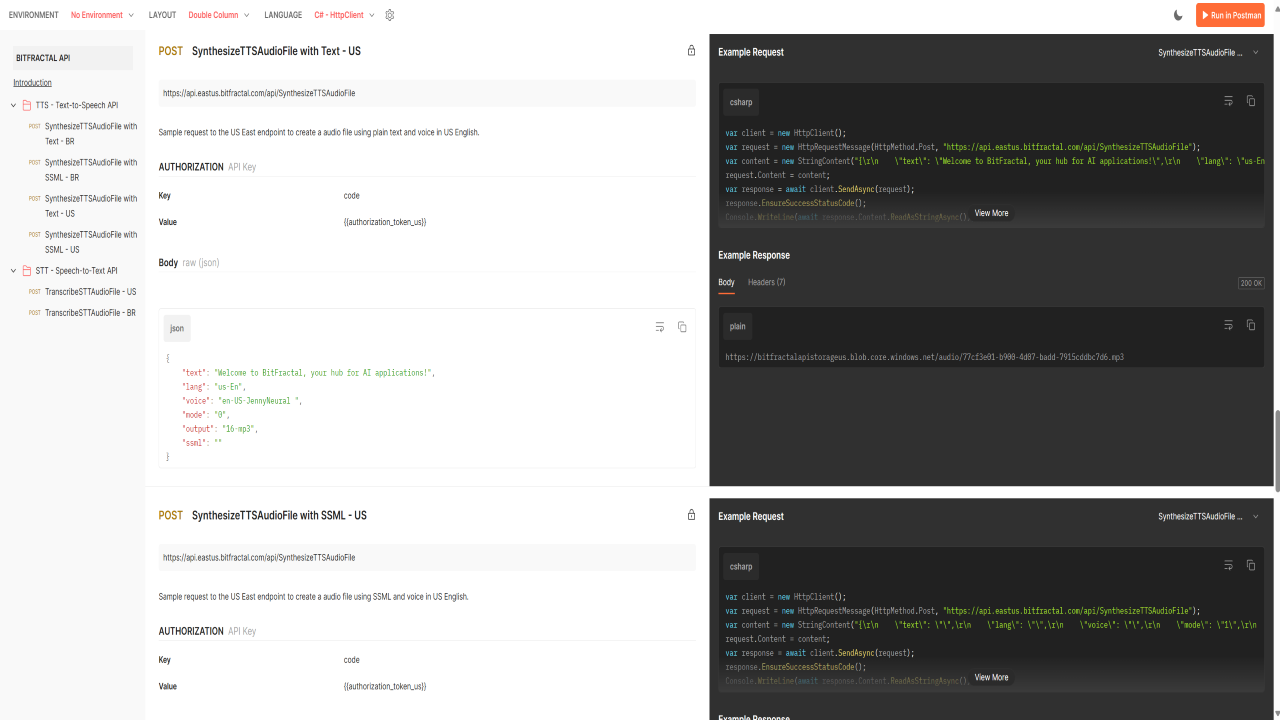This screenshot has height=720, width=1280.
Task: Open the C# - HttpClient language dropdown
Action: [345, 15]
